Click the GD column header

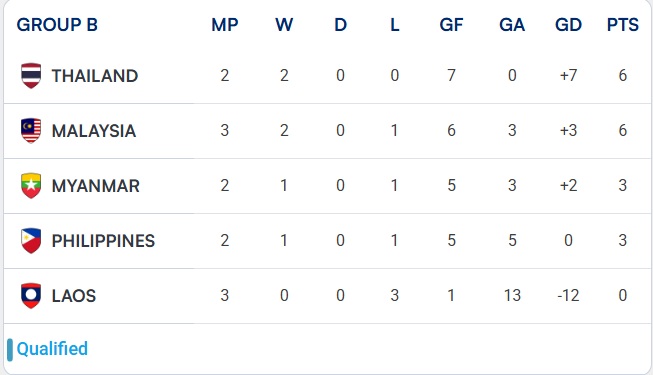tap(568, 25)
